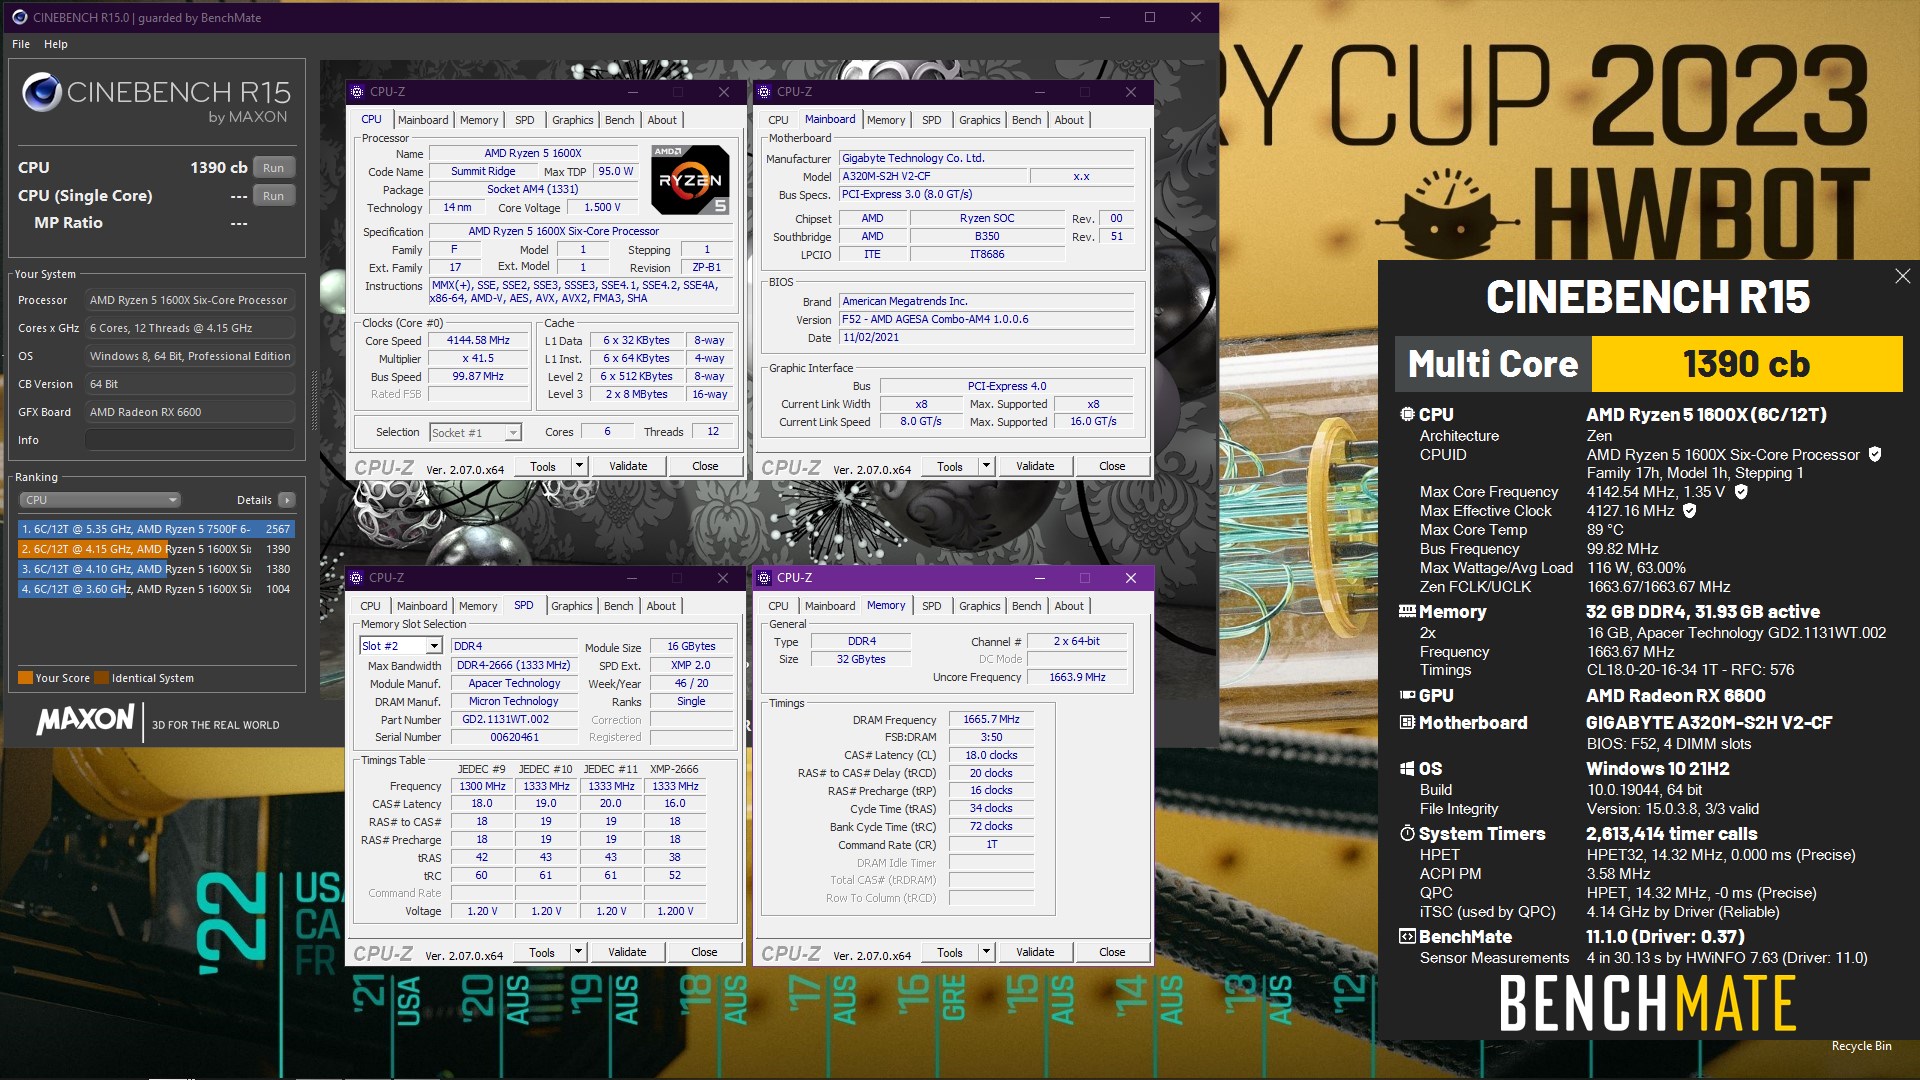Click the Memory module icon in the BenchMate panel
Image resolution: width=1920 pixels, height=1080 pixels.
pyautogui.click(x=1407, y=611)
